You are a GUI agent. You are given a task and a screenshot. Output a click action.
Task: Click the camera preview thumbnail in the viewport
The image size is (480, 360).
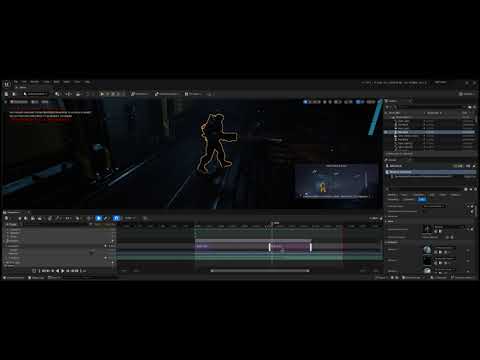(336, 181)
